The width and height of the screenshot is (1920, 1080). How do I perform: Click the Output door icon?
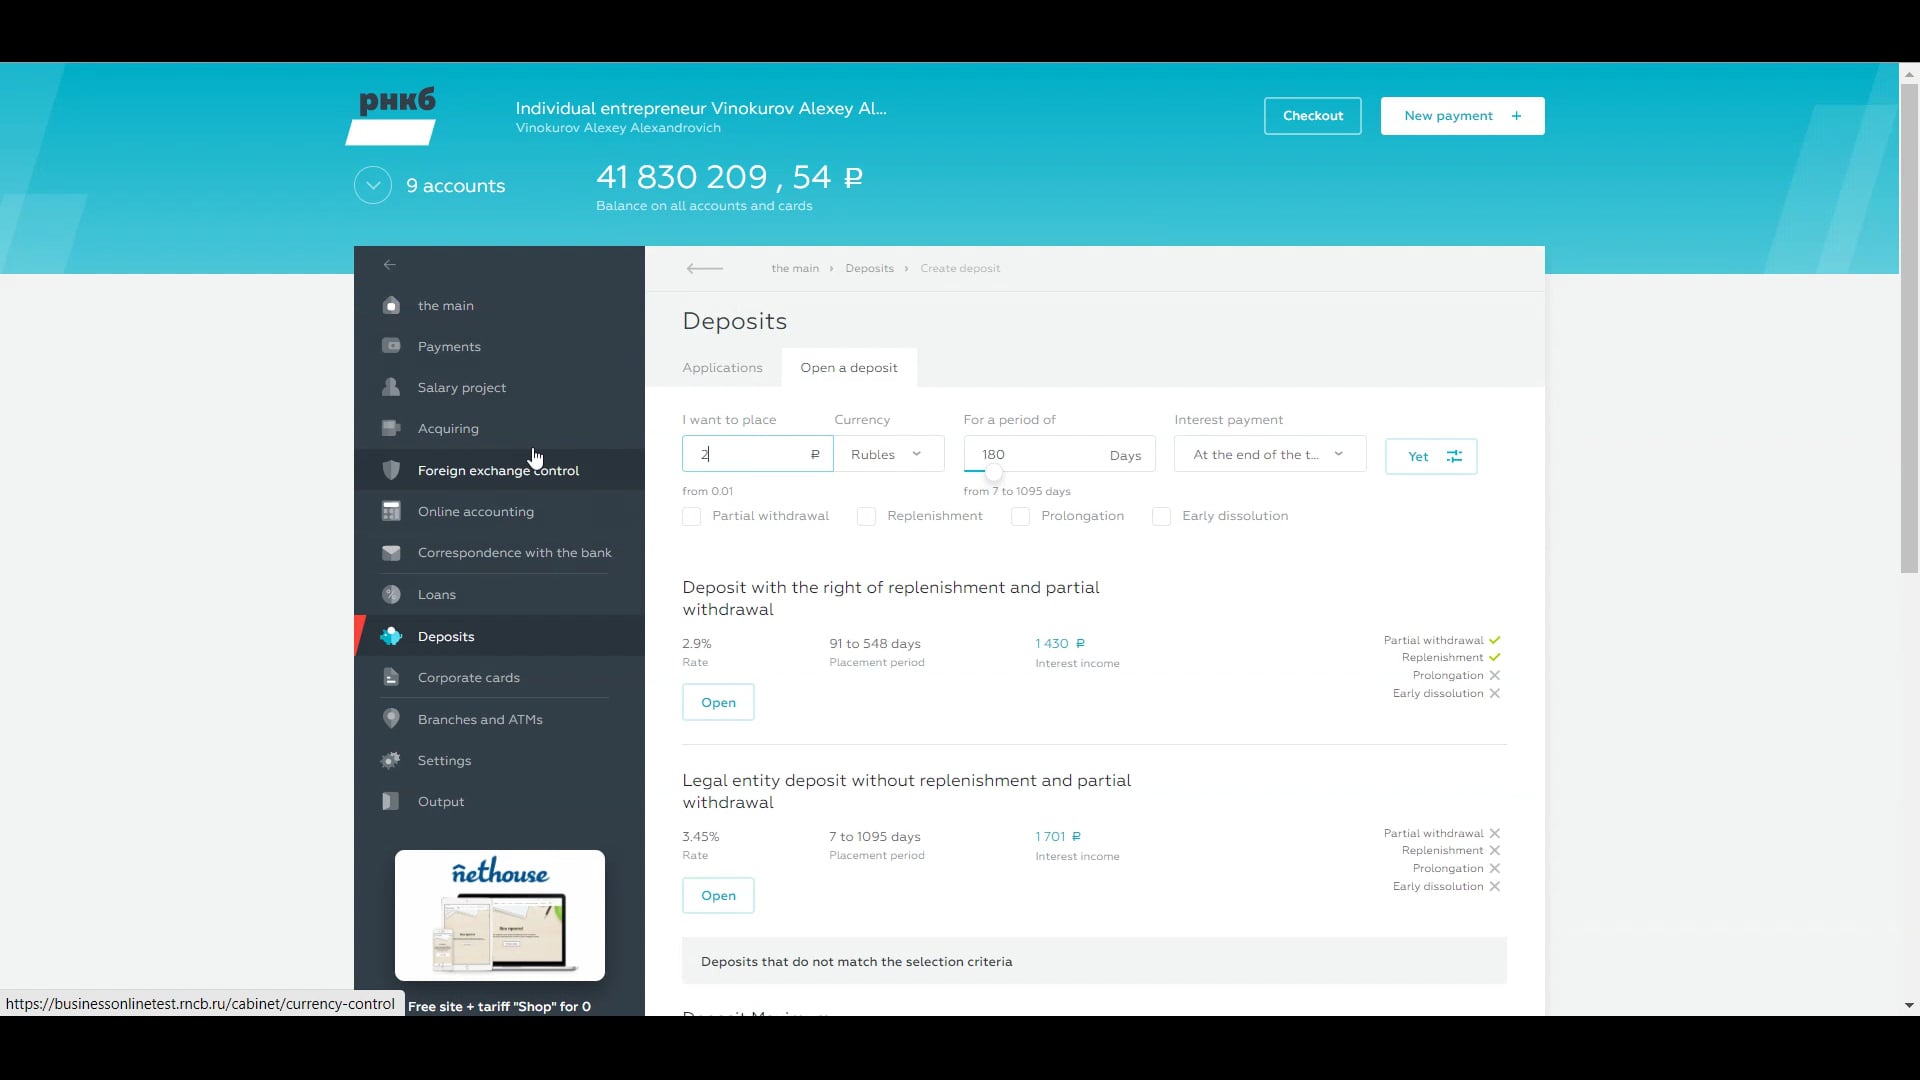tap(391, 801)
